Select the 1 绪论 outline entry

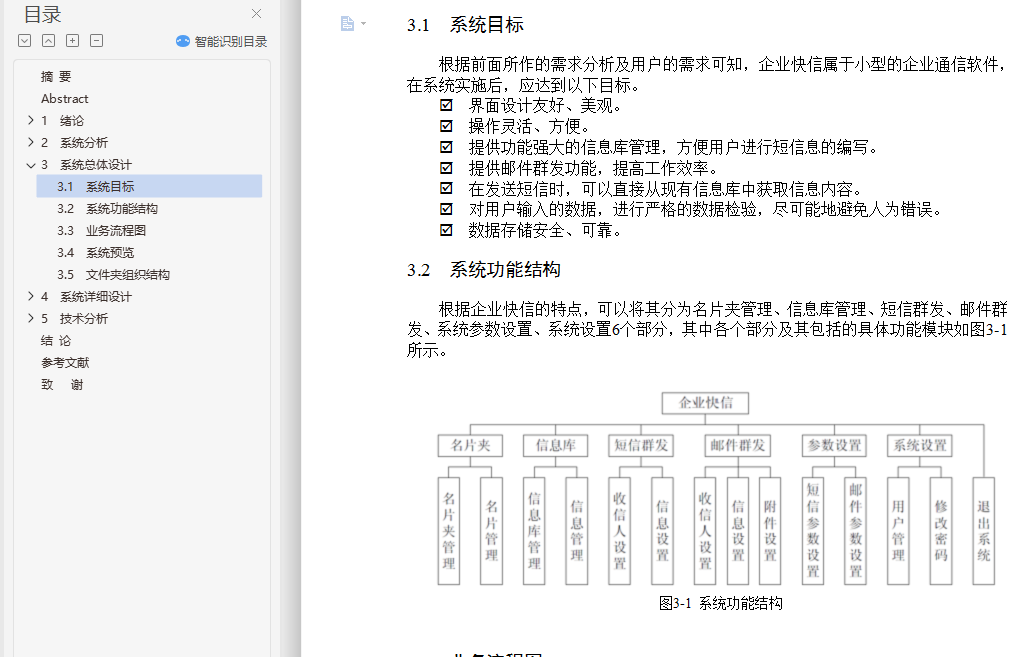point(62,120)
